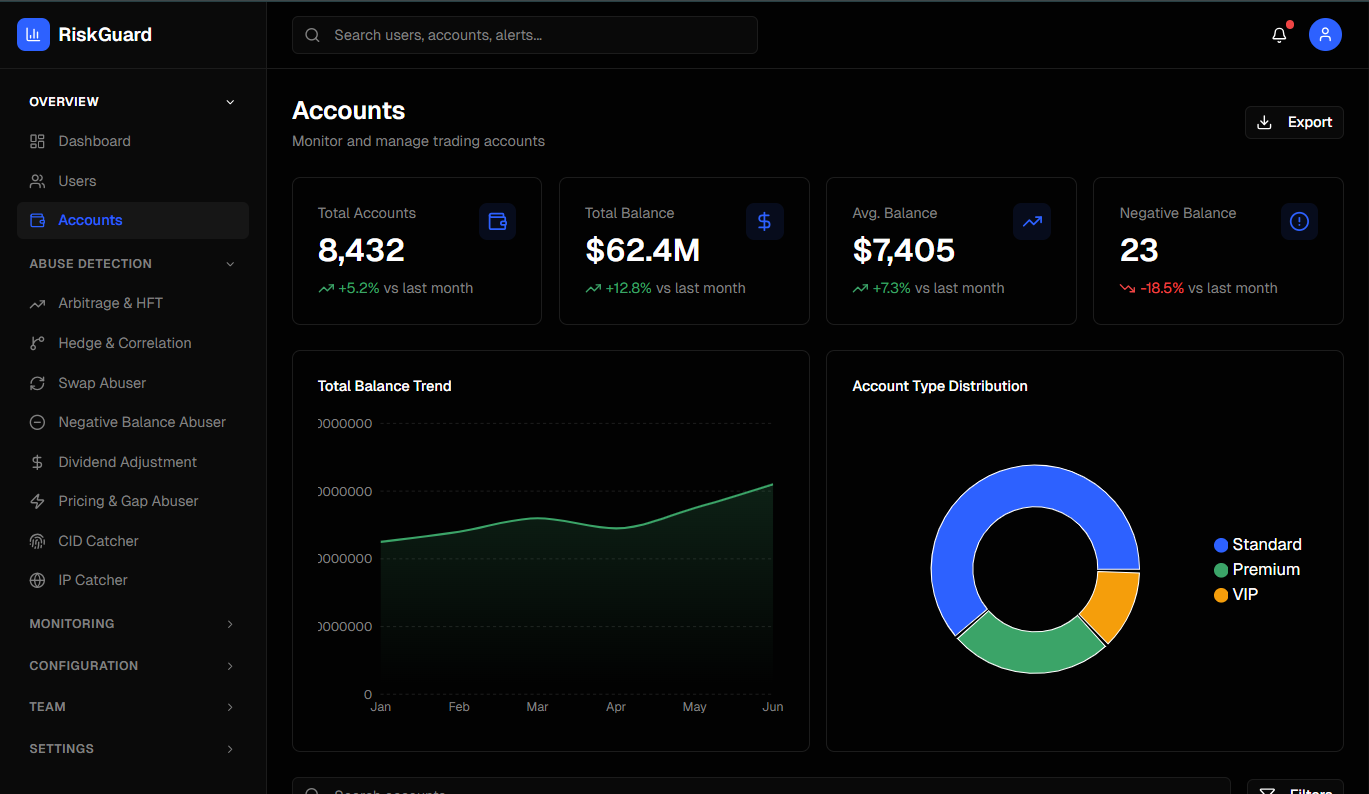The height and width of the screenshot is (794, 1369).
Task: Collapse the ABUSE DETECTION section chevron
Action: [x=230, y=264]
